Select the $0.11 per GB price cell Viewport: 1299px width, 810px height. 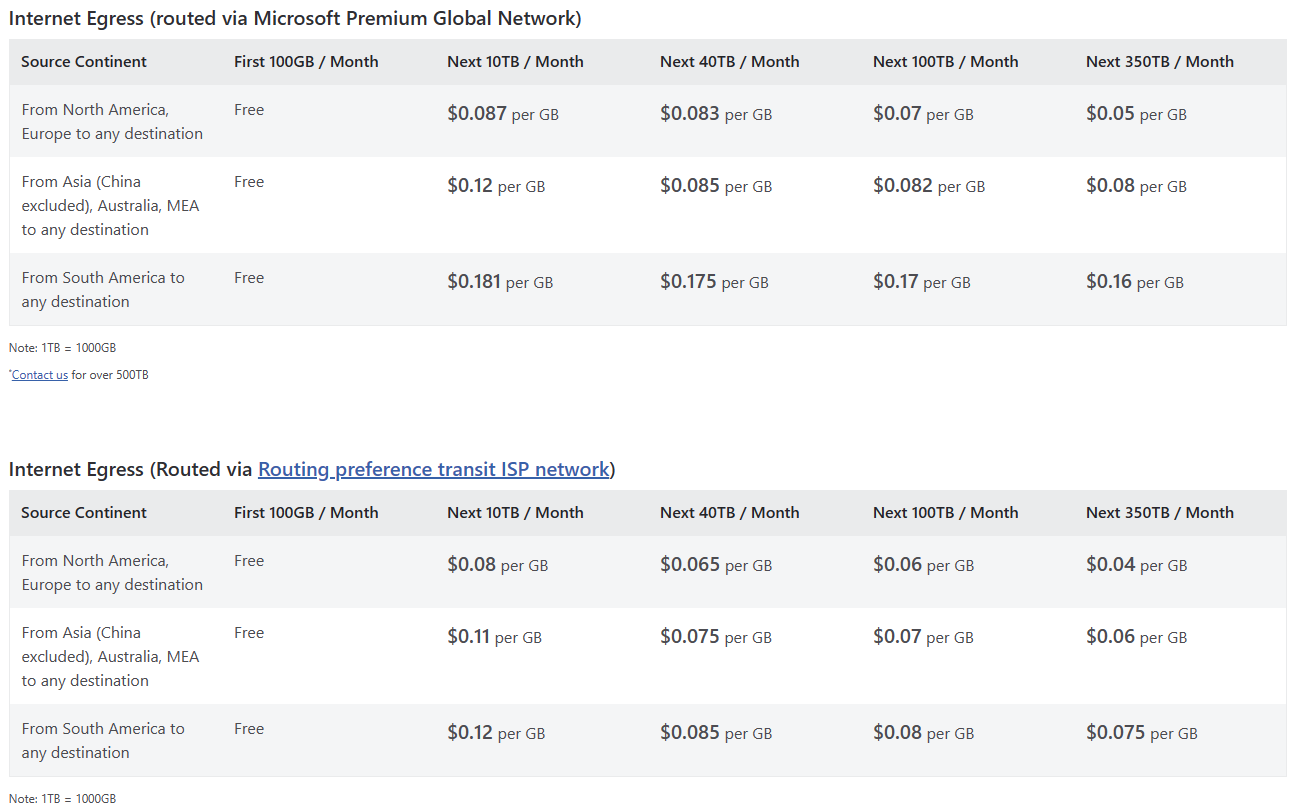pyautogui.click(x=494, y=637)
